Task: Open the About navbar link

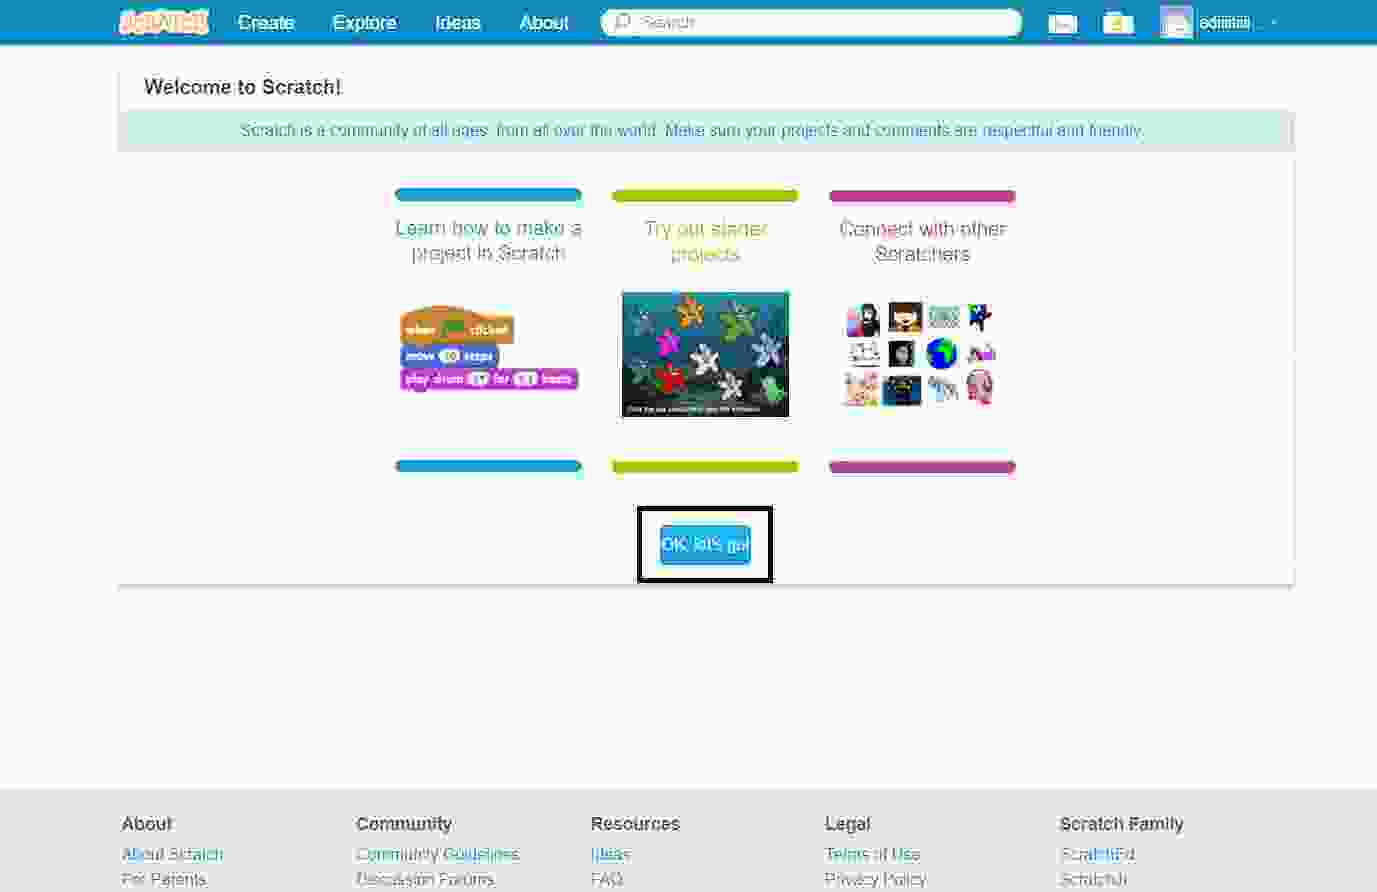Action: click(544, 22)
